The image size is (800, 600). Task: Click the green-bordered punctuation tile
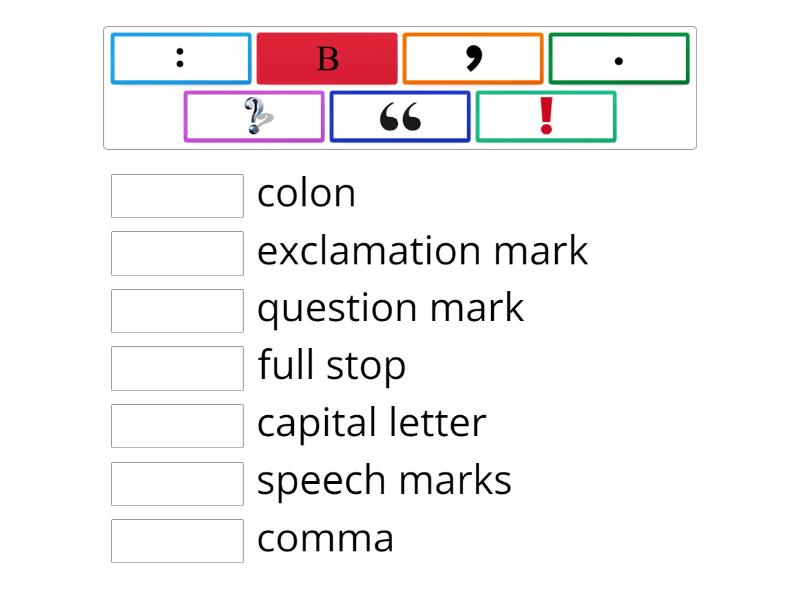619,59
